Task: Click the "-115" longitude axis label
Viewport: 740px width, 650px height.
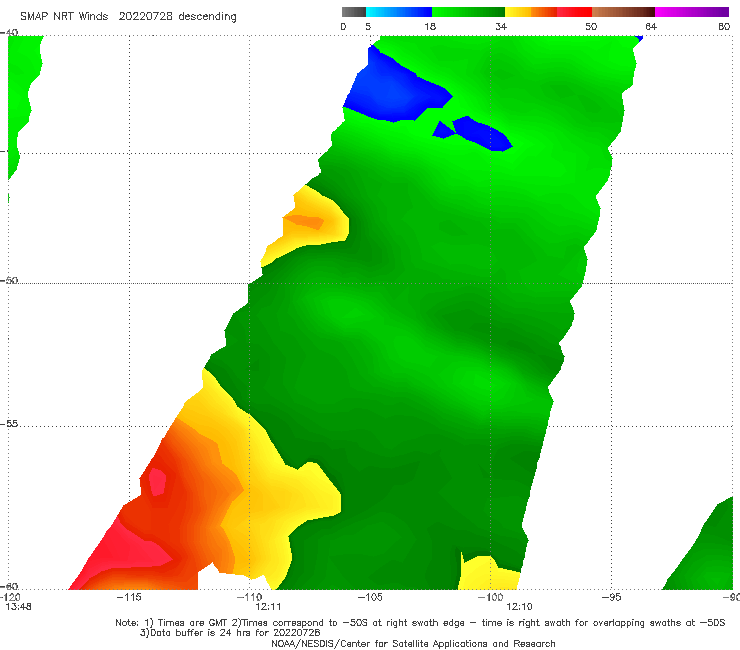Action: click(128, 597)
